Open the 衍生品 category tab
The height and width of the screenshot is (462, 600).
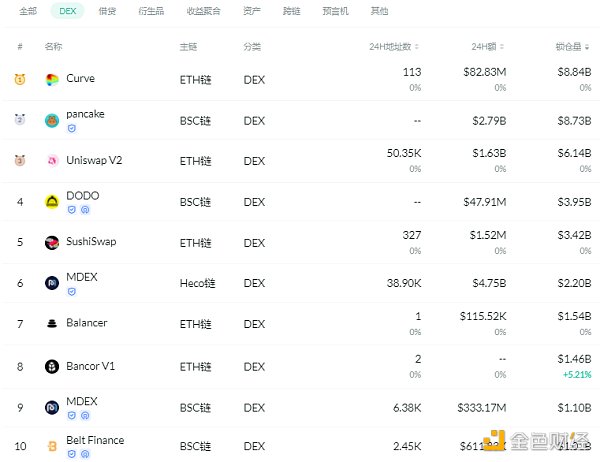point(151,11)
